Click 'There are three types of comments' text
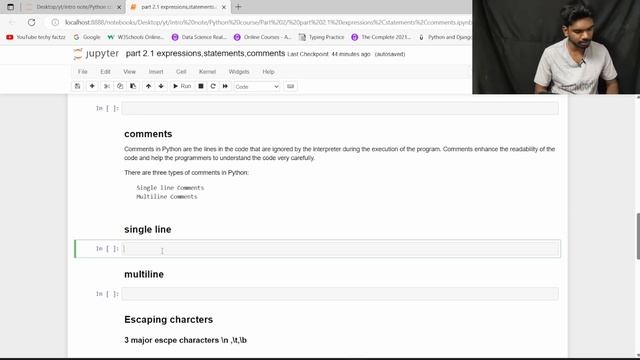640x360 pixels. [186, 173]
